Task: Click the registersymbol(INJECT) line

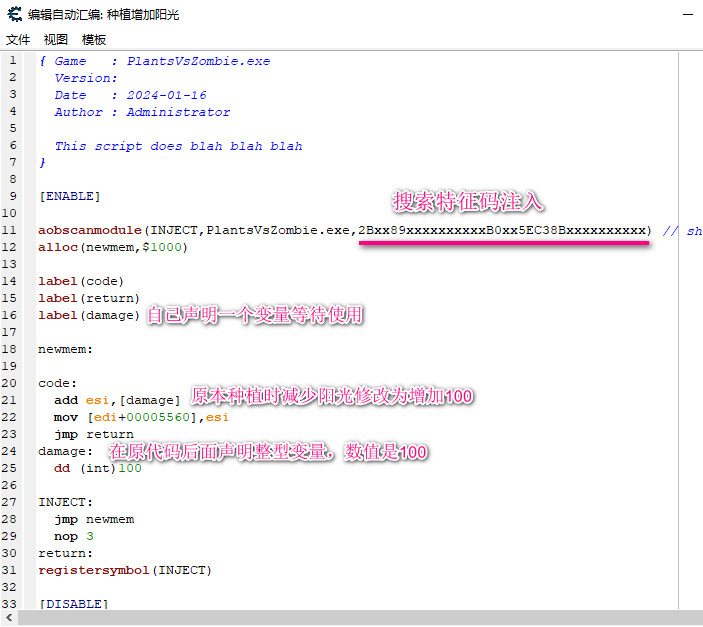Action: coord(125,570)
